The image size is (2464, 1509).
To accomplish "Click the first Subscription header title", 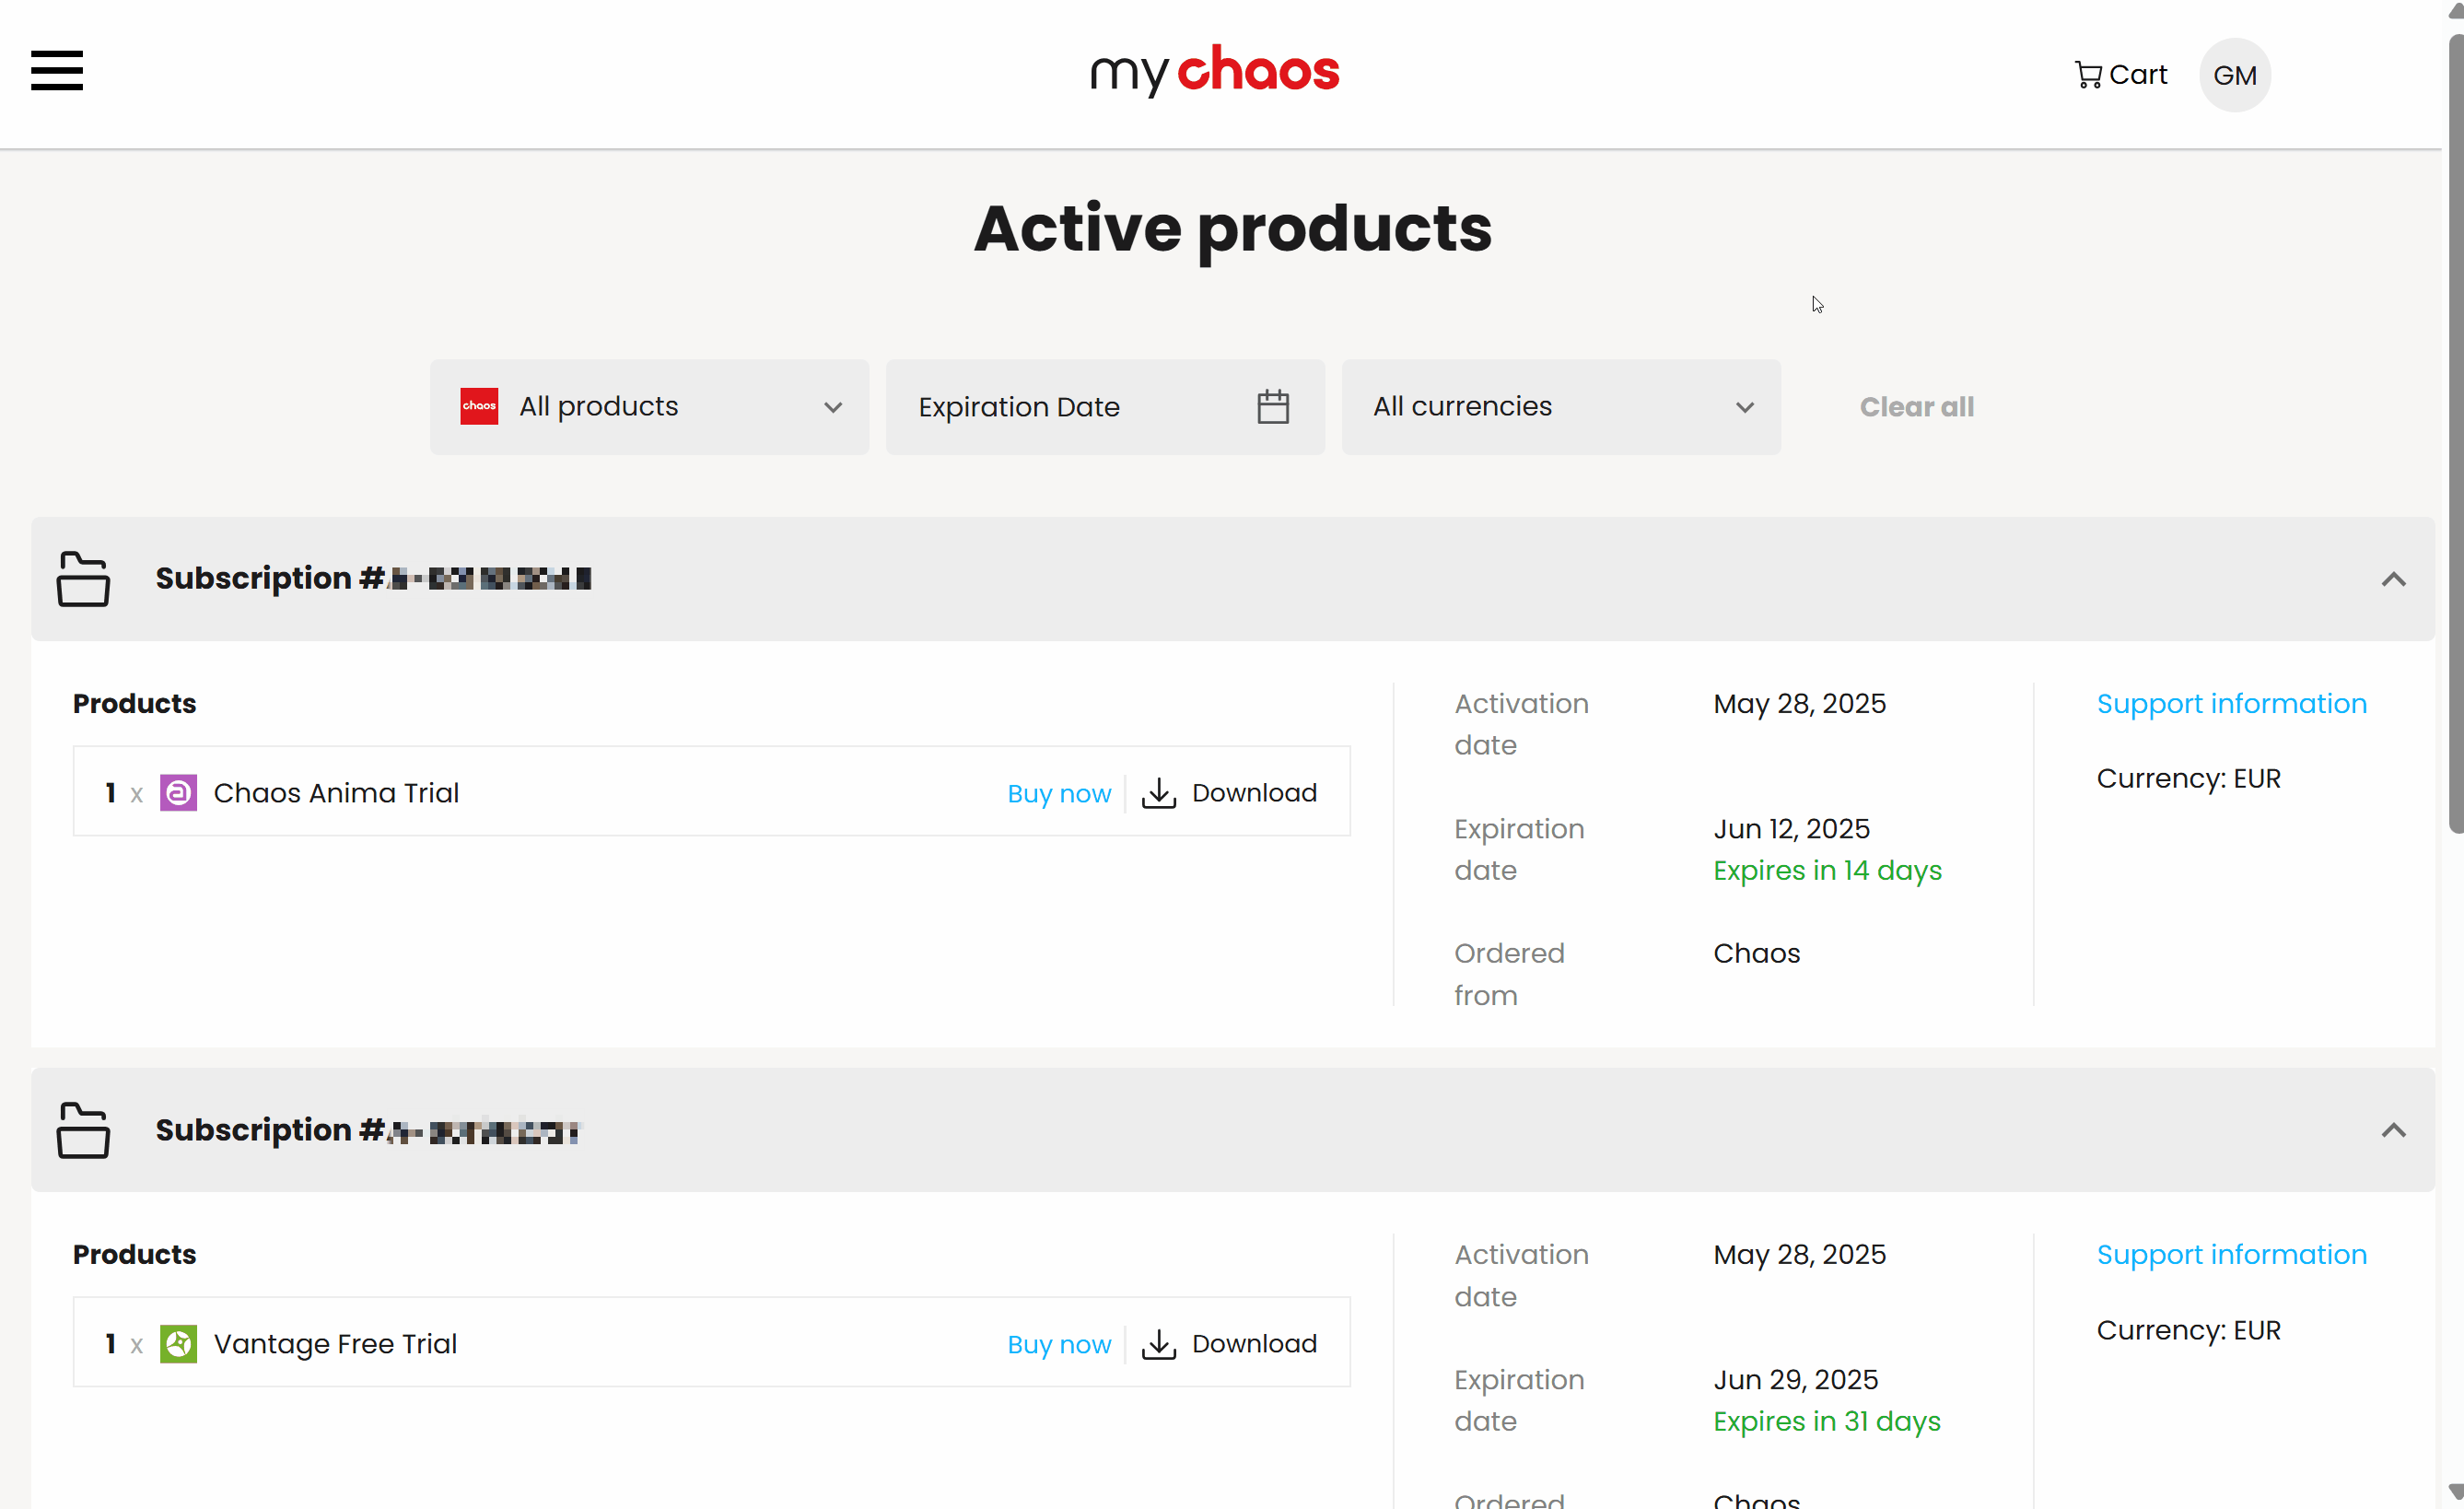I will click(x=373, y=578).
